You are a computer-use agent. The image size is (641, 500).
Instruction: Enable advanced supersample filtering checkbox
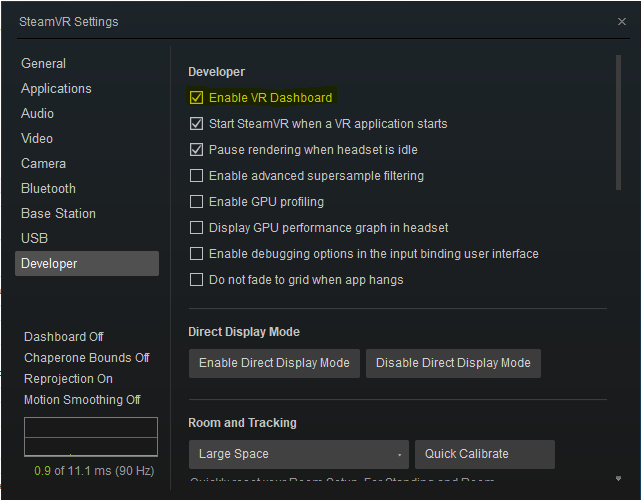(196, 176)
